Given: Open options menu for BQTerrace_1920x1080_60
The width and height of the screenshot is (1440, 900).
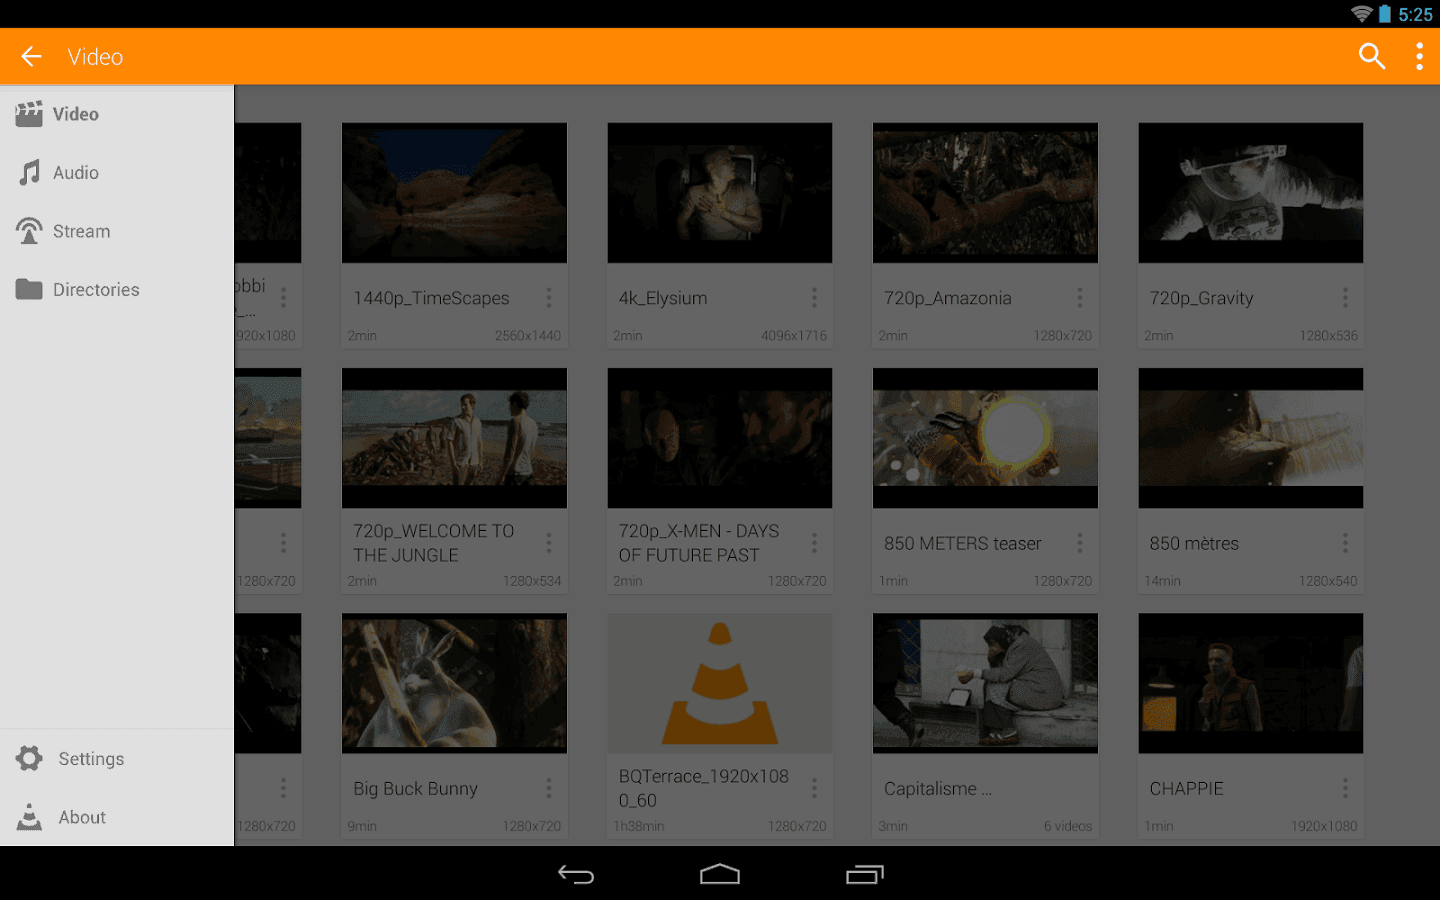Looking at the screenshot, I should 814,788.
